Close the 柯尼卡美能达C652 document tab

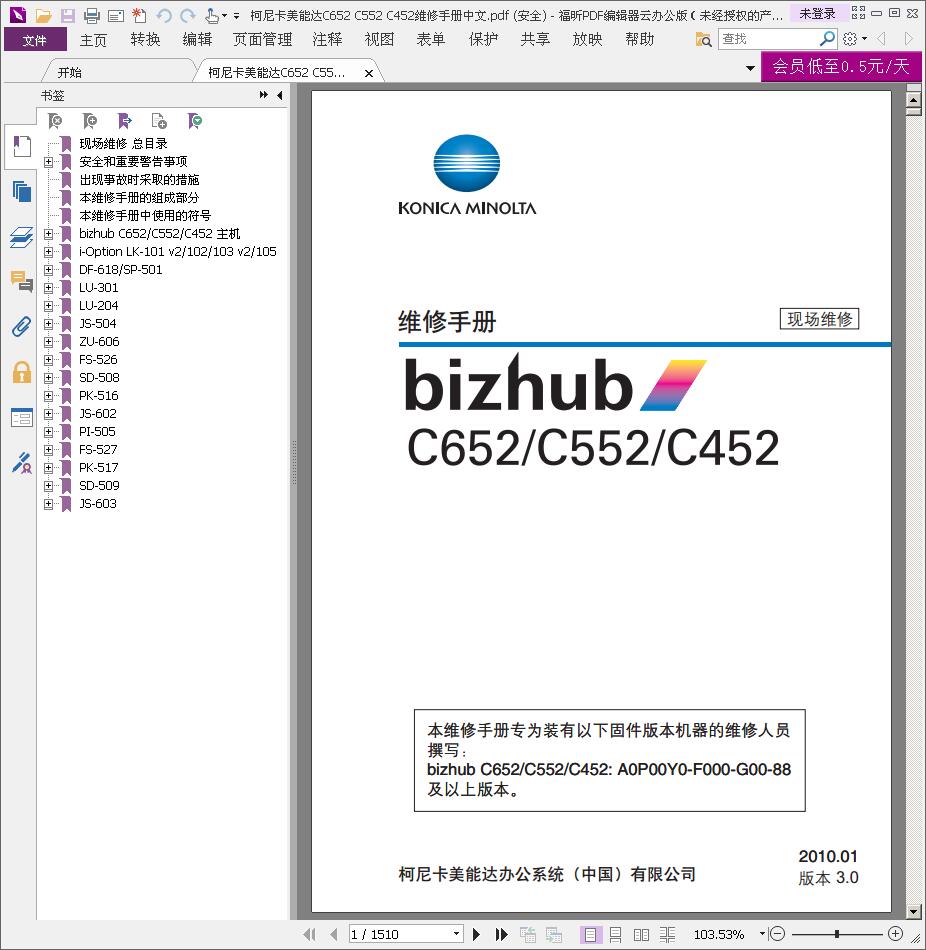pyautogui.click(x=368, y=73)
